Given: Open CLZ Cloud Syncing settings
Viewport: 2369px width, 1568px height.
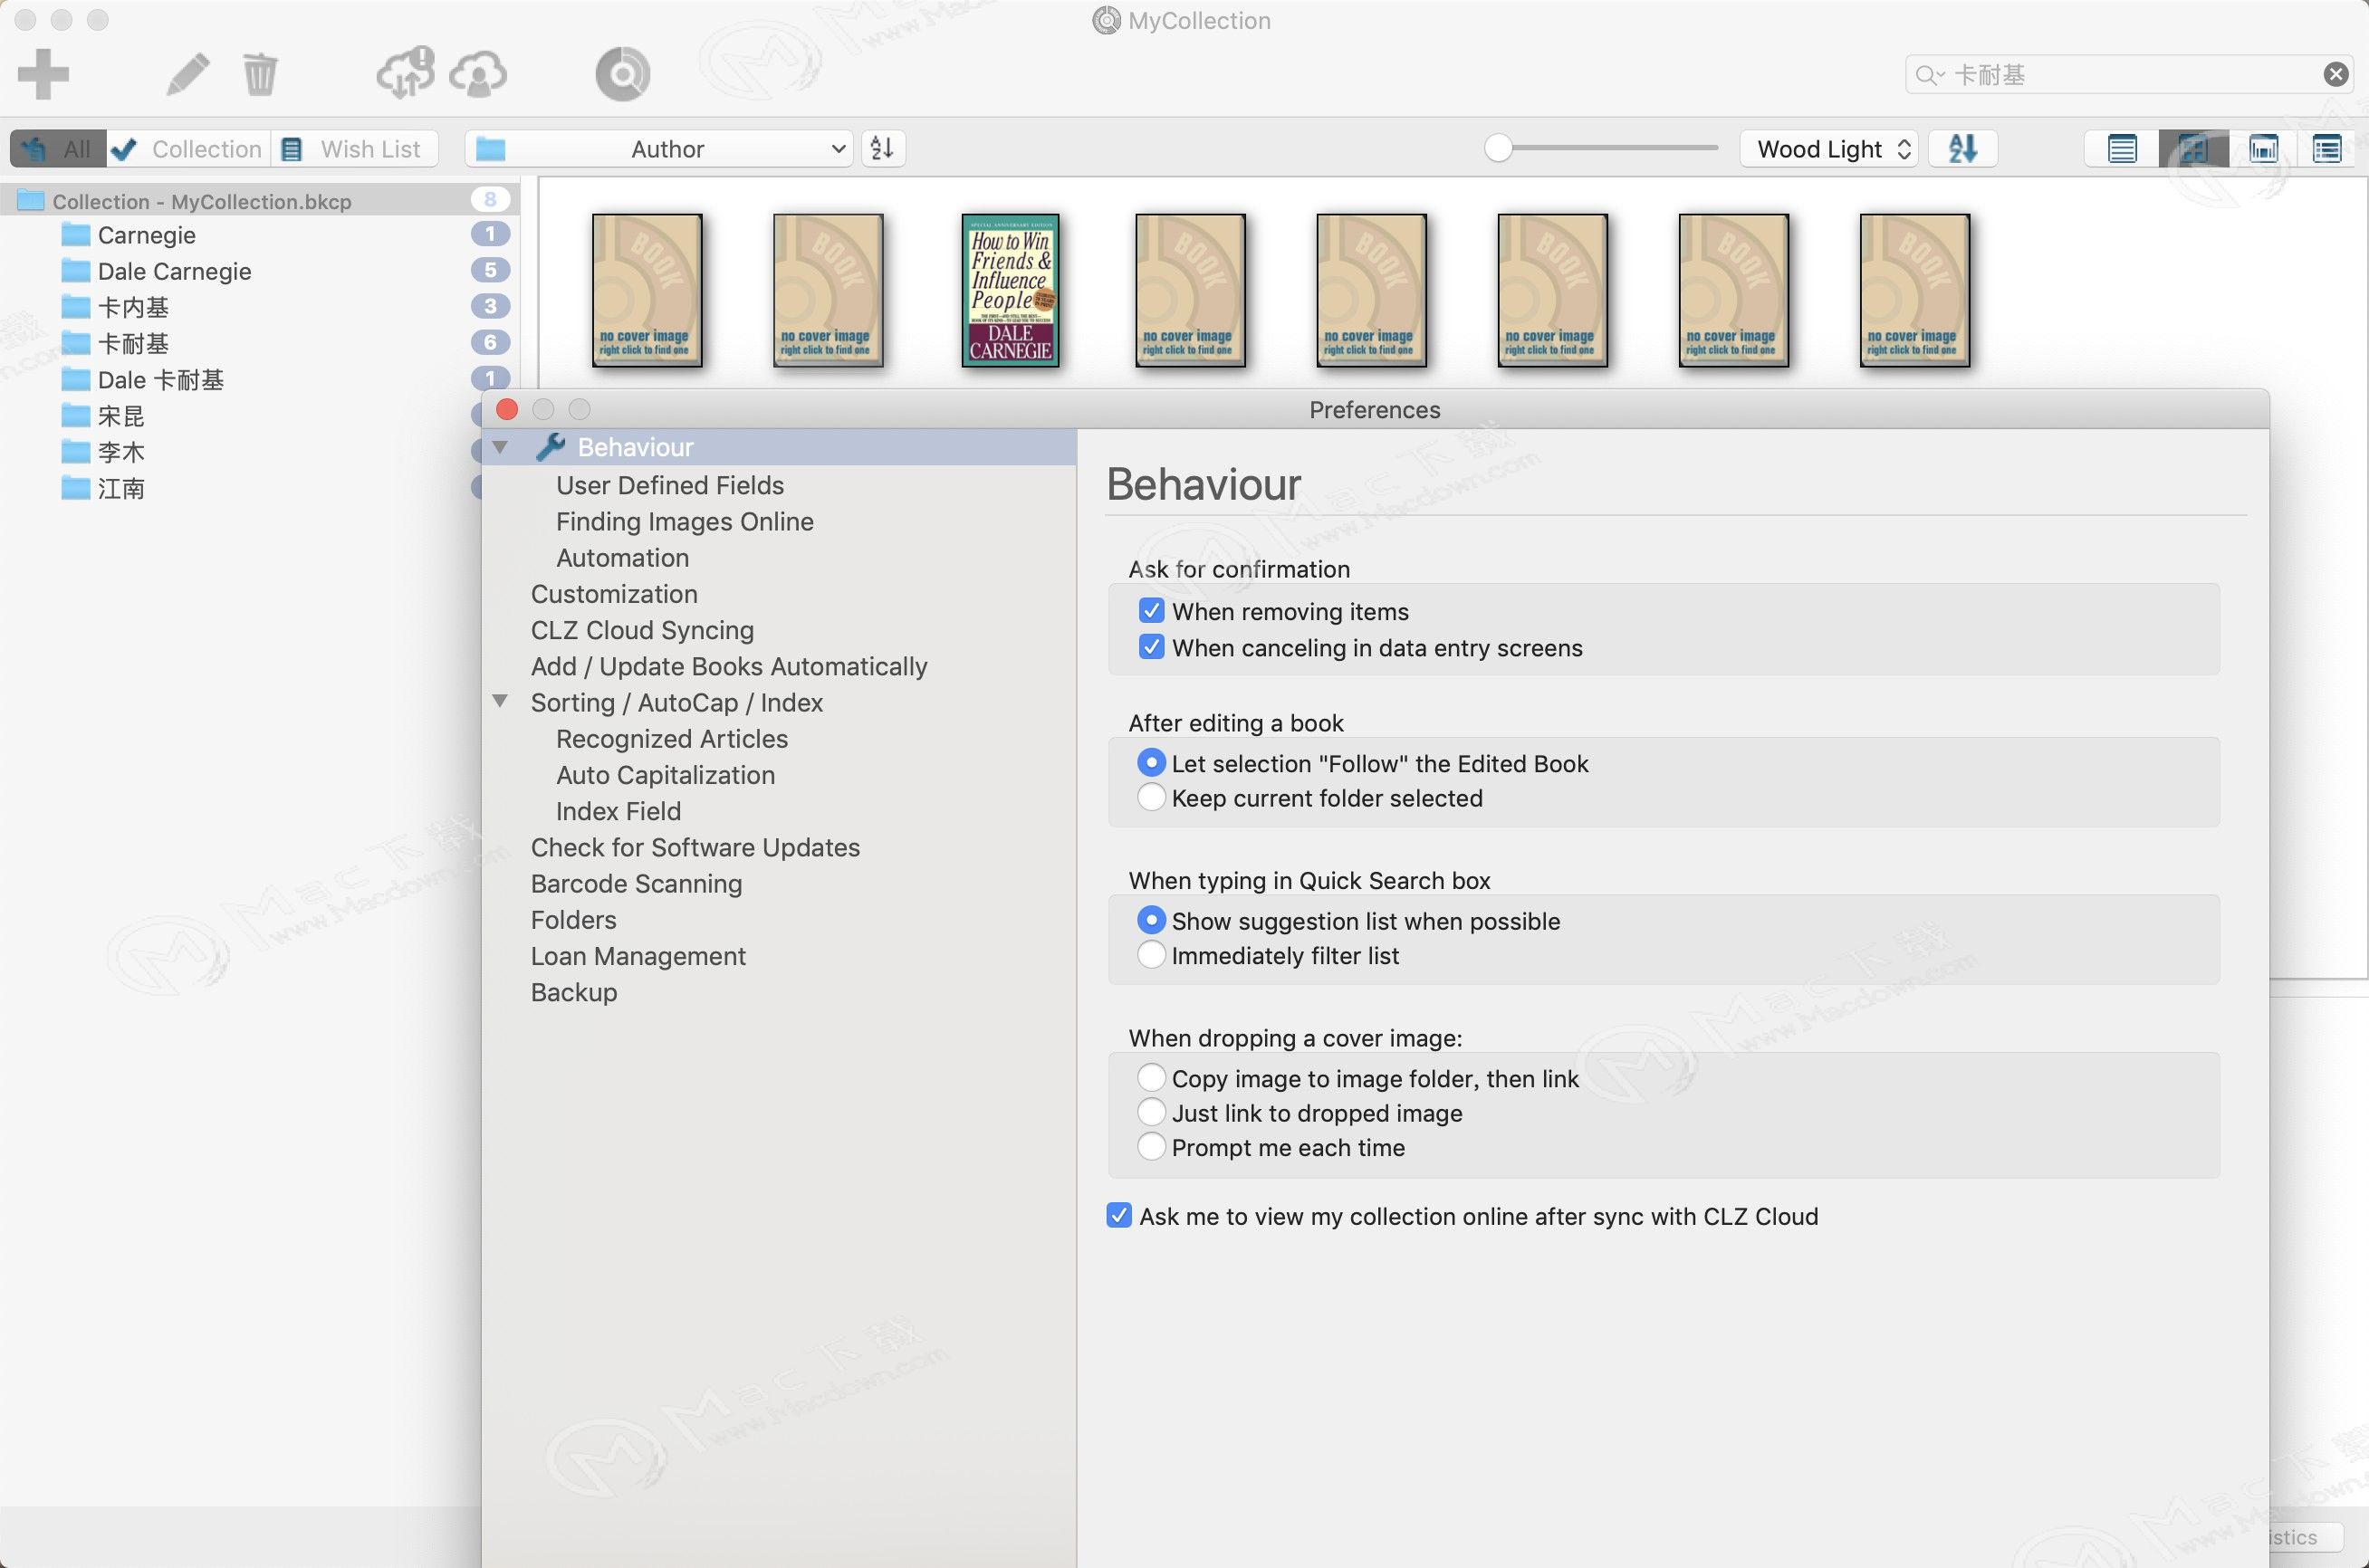Looking at the screenshot, I should point(642,628).
